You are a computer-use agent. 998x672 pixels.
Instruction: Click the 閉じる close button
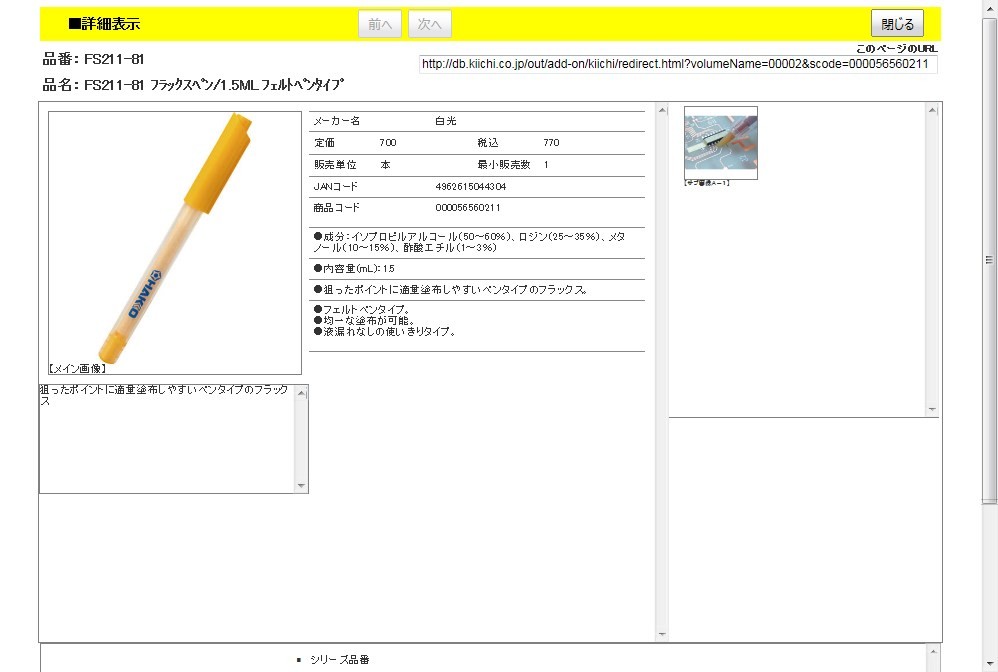(x=897, y=24)
